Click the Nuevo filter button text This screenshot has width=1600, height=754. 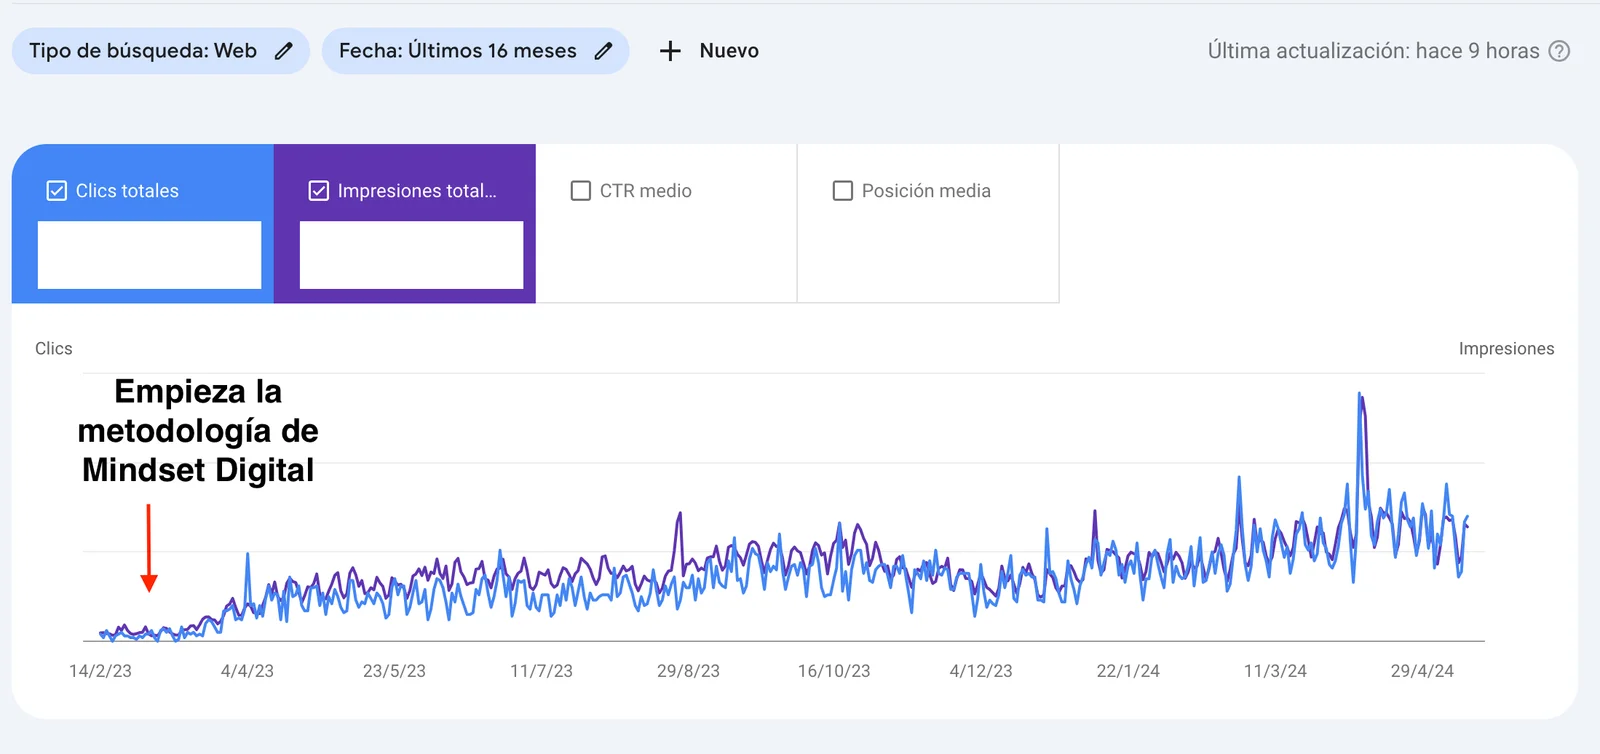click(729, 51)
